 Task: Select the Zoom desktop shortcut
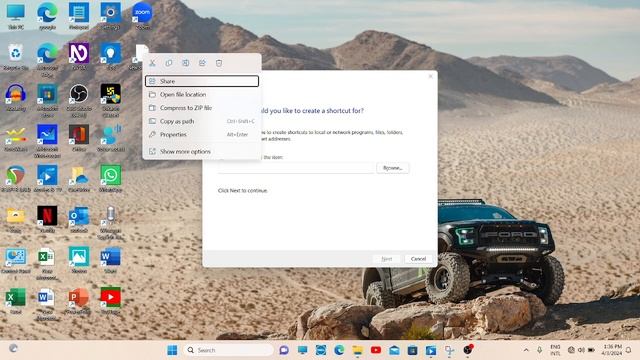click(x=142, y=16)
